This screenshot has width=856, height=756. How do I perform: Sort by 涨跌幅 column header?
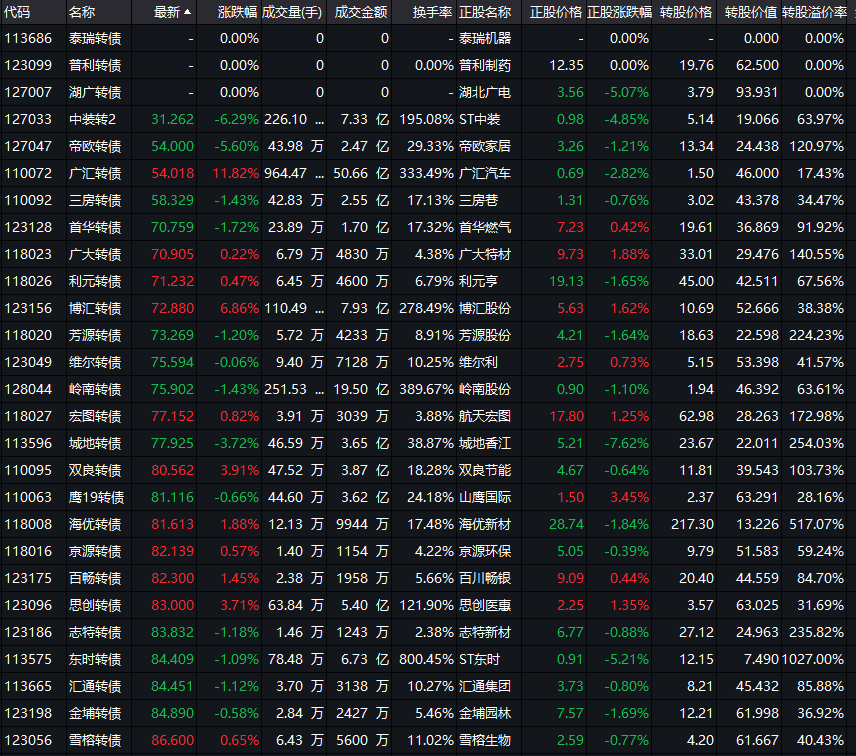237,12
